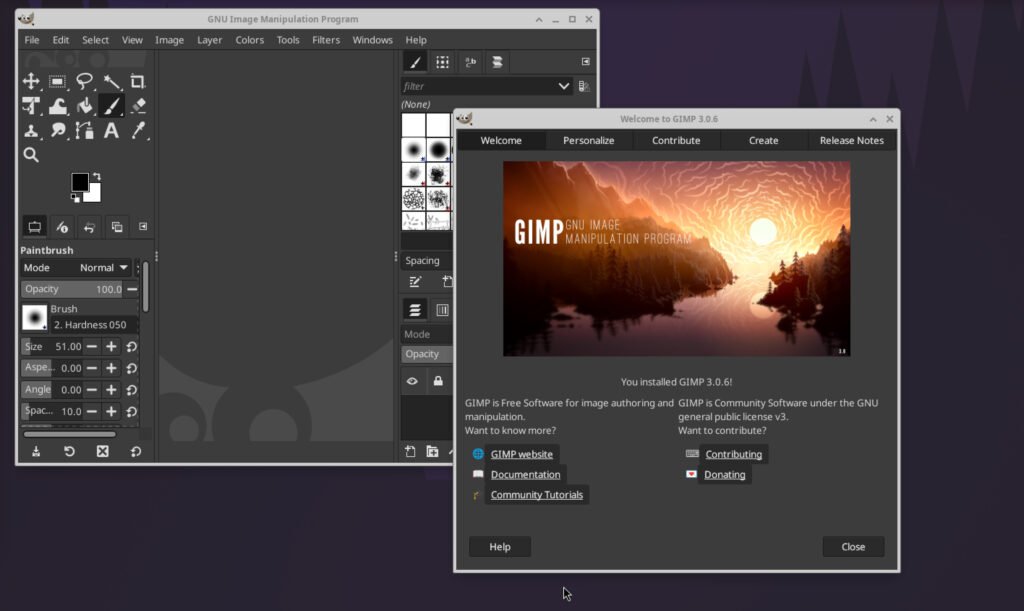Screen dimensions: 1024x611
Task: Open the Community Tutorials link
Action: [x=536, y=495]
